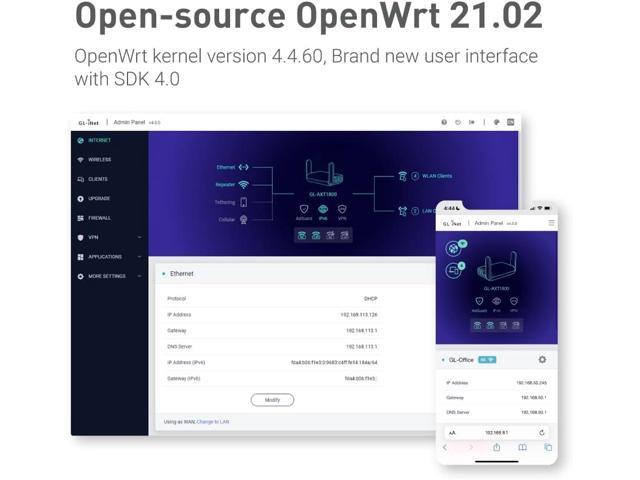
Task: Tap the phone's router image
Action: [x=497, y=265]
